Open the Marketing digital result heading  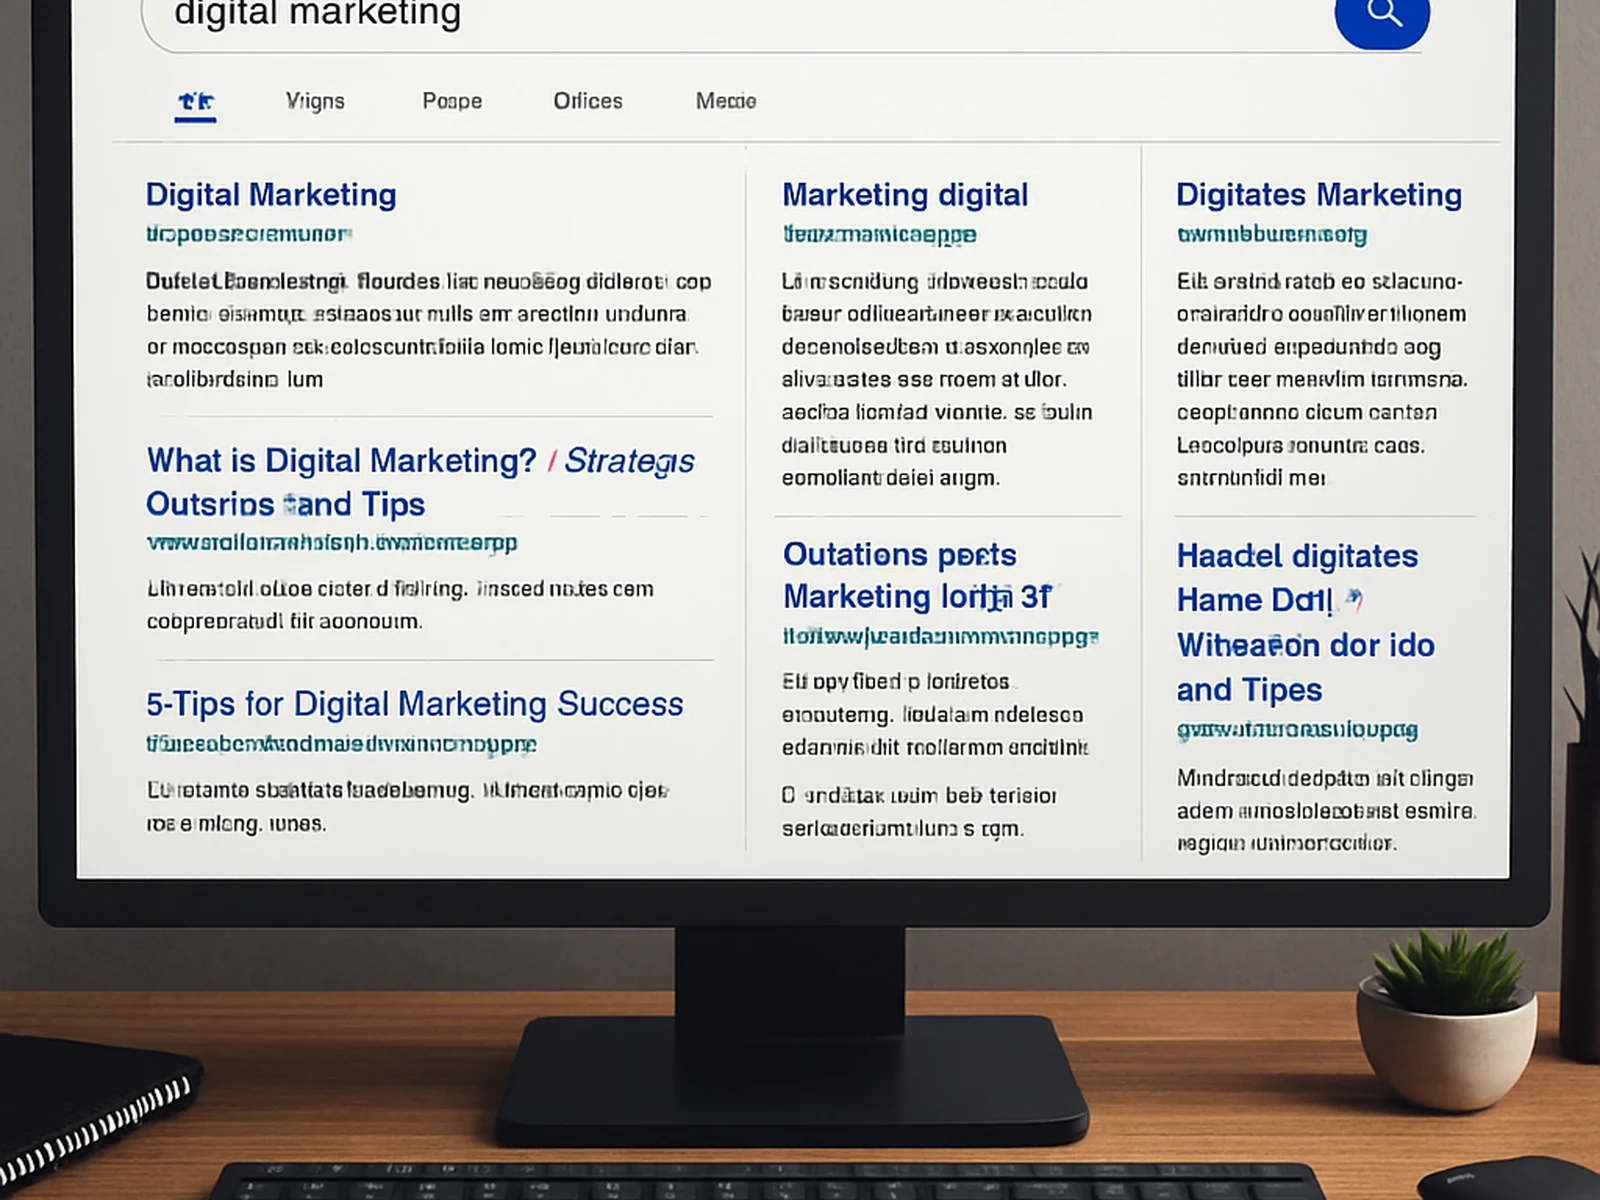coord(906,194)
